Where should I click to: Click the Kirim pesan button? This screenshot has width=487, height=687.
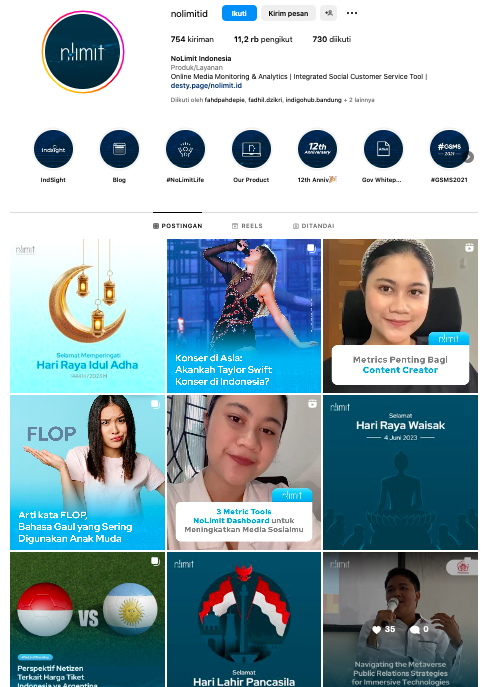288,13
